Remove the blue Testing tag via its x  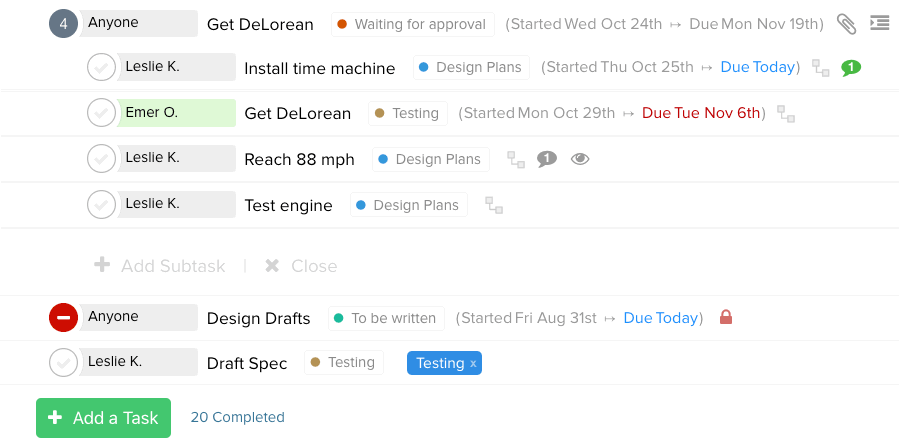point(473,364)
